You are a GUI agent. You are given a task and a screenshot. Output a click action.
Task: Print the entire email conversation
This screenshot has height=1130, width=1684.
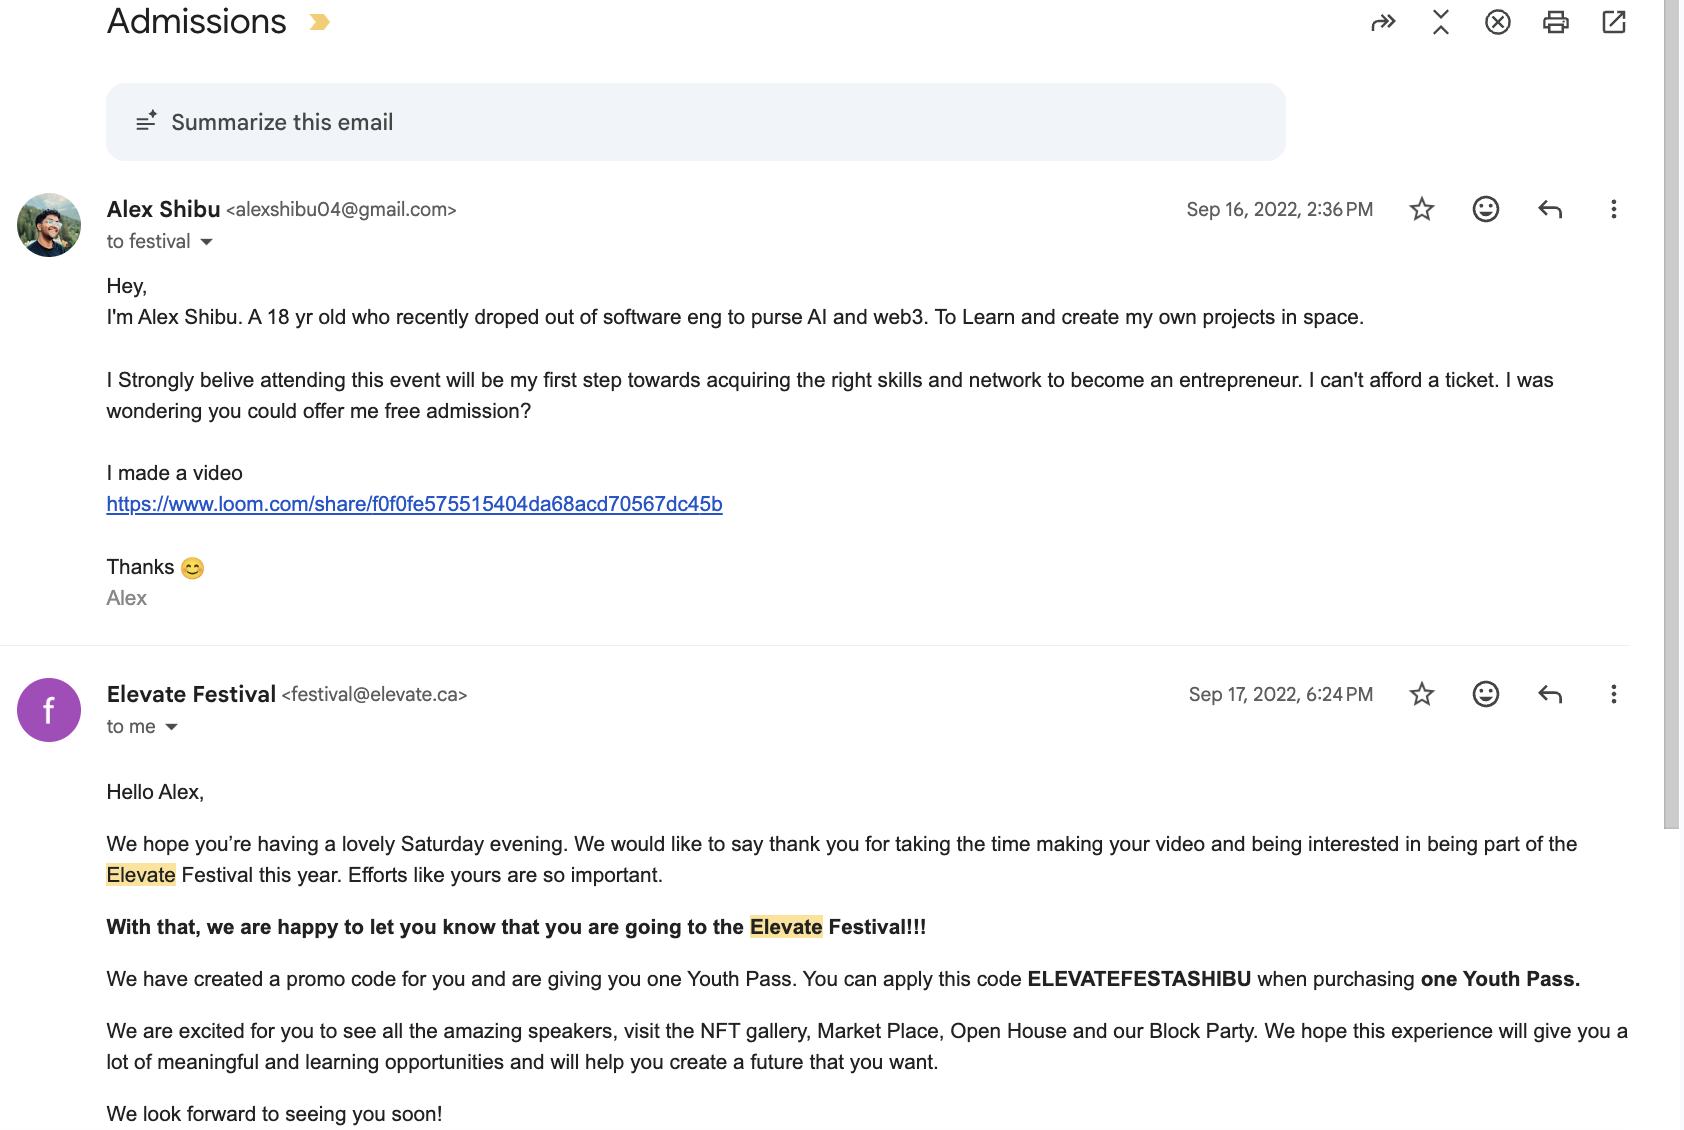1555,22
